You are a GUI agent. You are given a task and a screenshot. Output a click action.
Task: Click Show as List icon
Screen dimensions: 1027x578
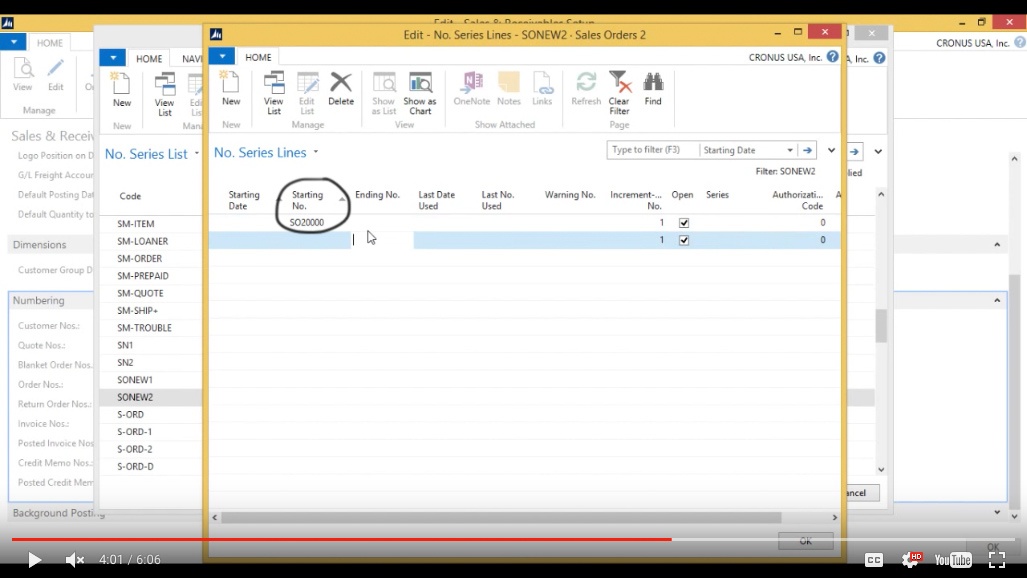384,93
